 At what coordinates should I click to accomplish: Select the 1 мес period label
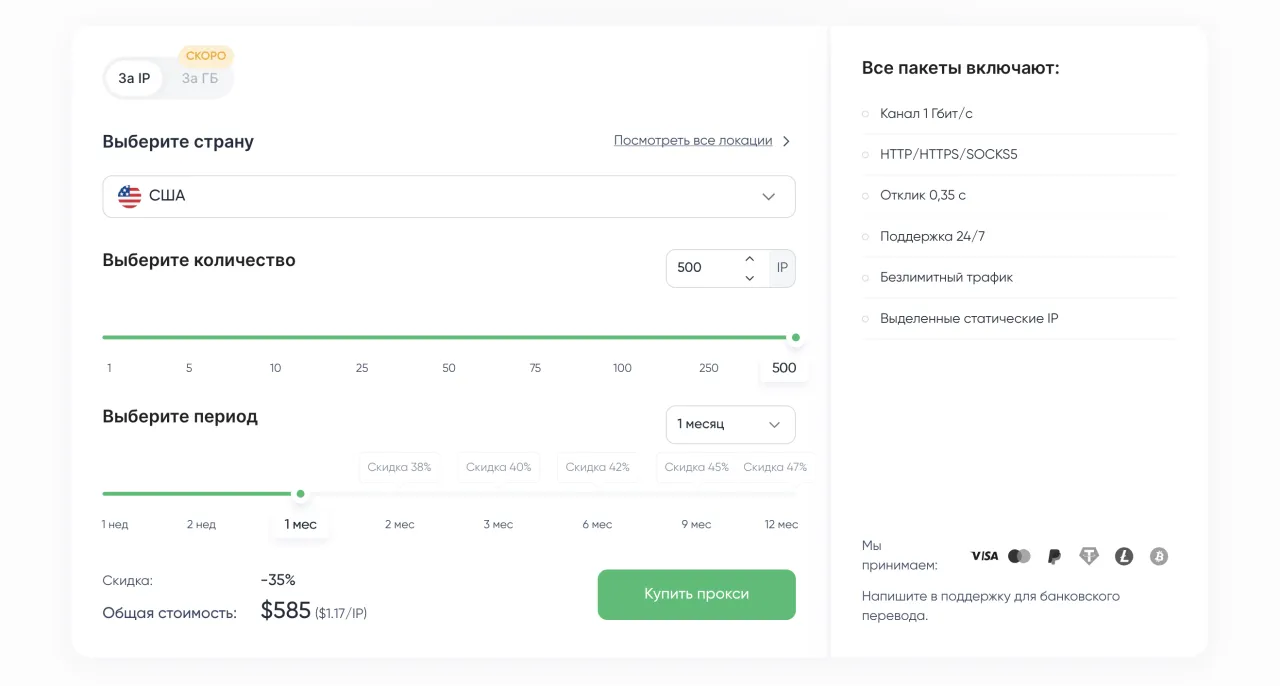pos(300,524)
